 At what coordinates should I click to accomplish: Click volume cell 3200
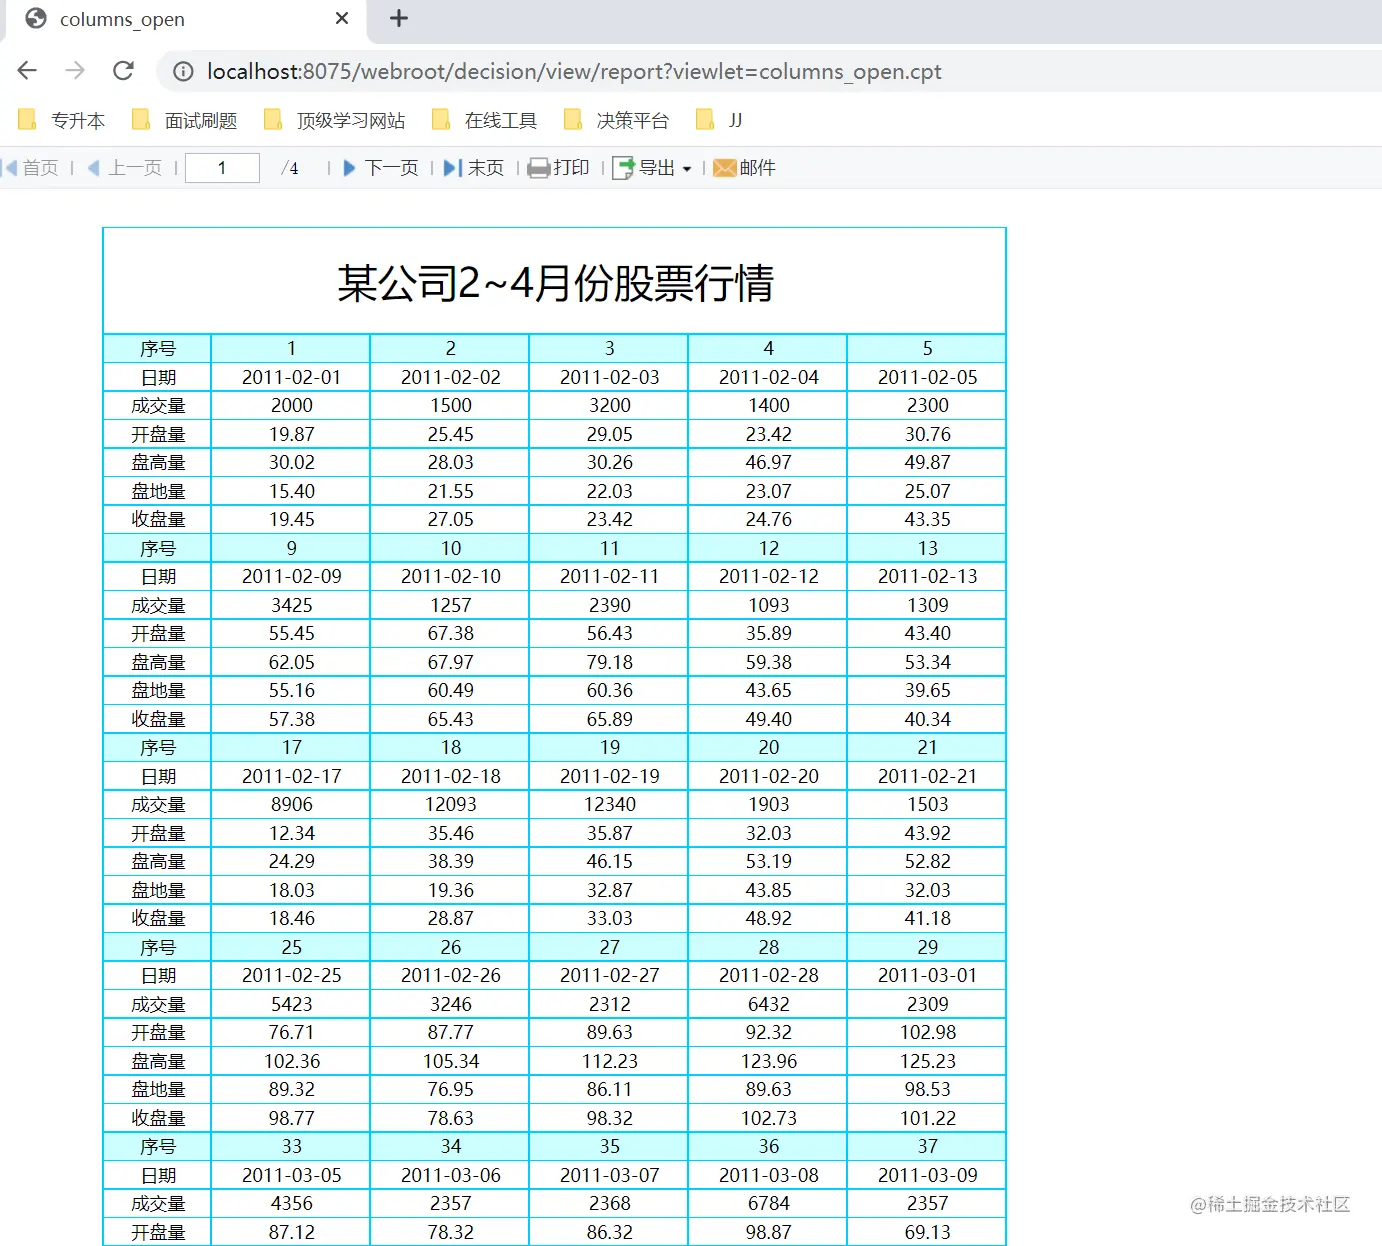(x=609, y=405)
